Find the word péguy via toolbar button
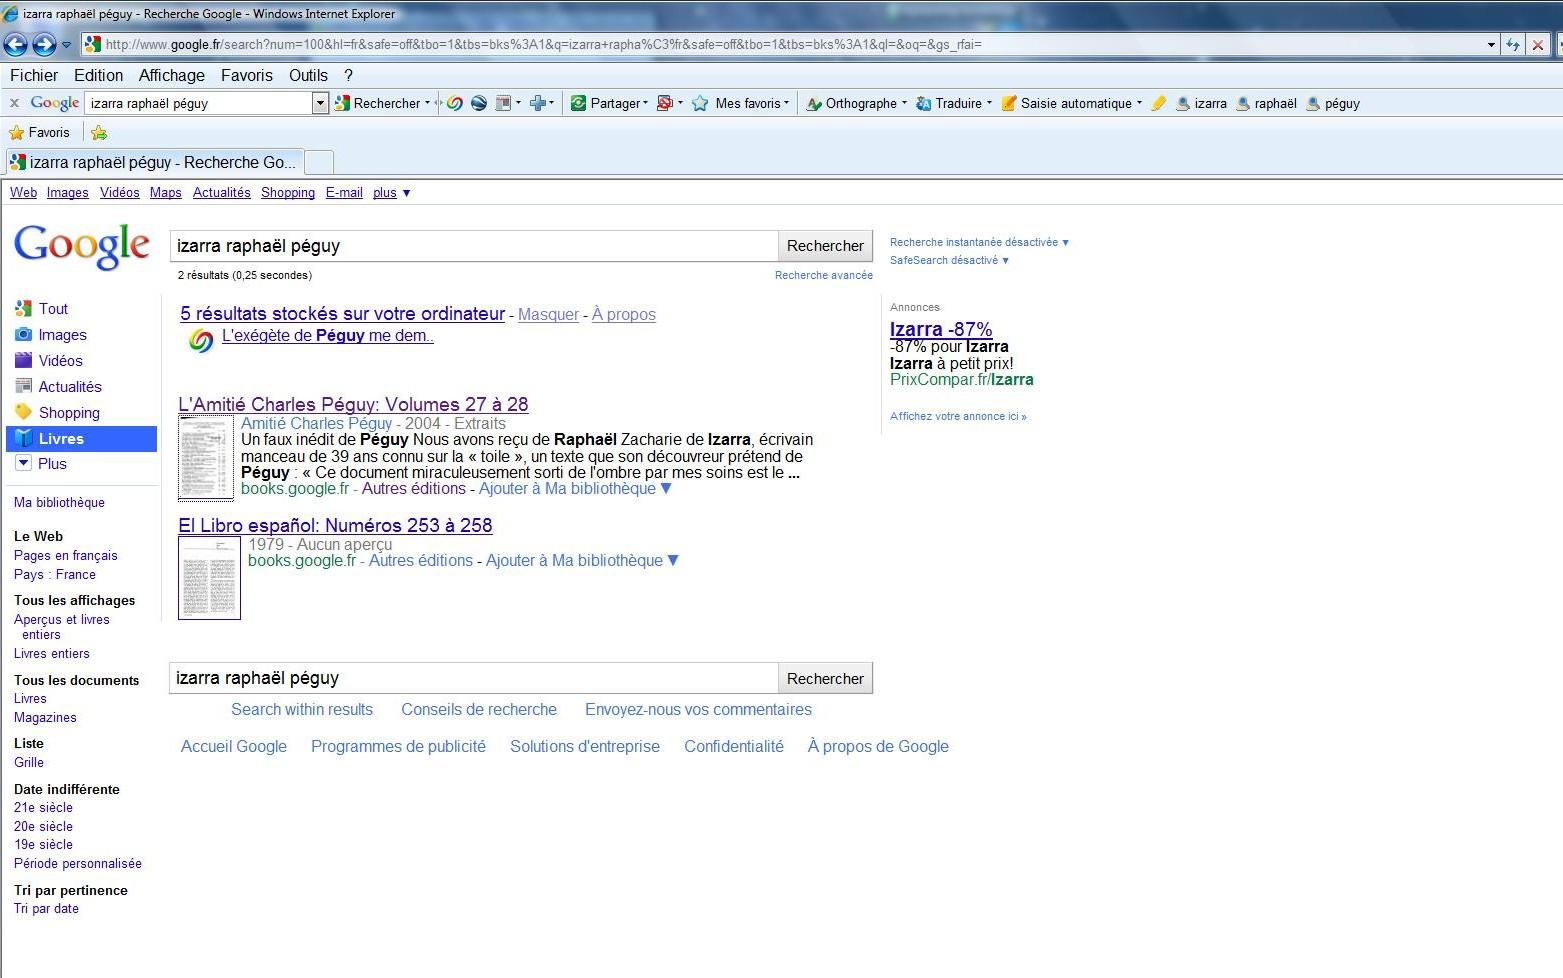 pyautogui.click(x=1333, y=103)
